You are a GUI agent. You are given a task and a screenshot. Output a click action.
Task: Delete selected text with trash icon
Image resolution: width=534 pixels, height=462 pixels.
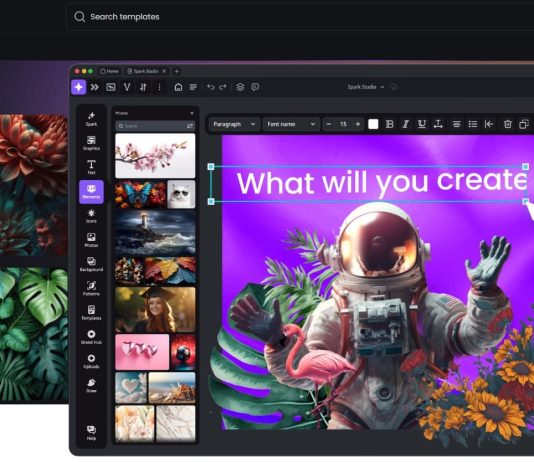[507, 124]
